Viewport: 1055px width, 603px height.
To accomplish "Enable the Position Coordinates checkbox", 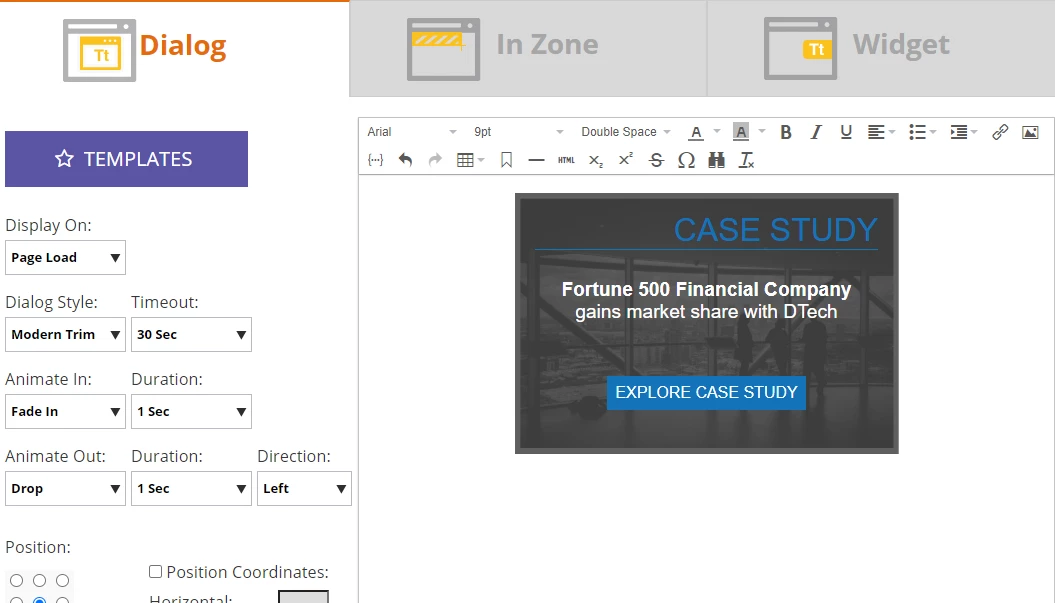I will click(155, 571).
